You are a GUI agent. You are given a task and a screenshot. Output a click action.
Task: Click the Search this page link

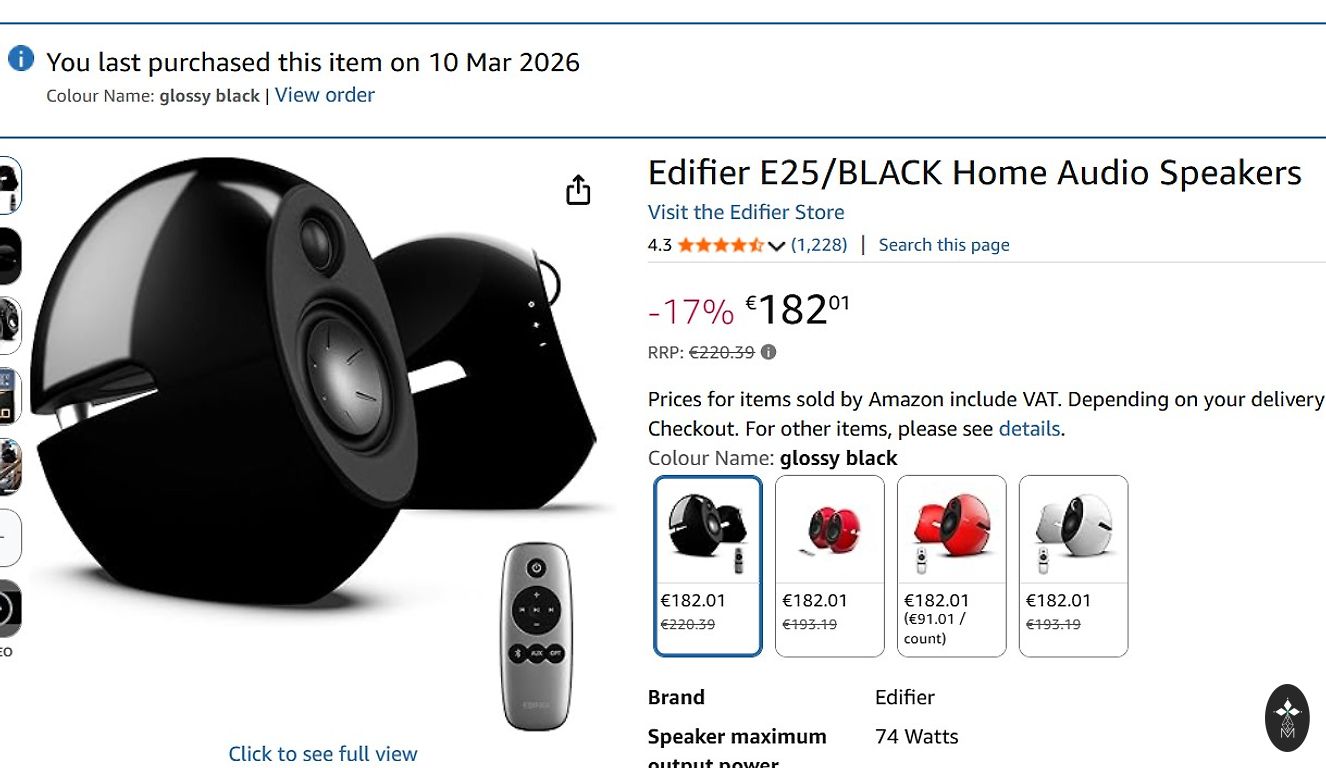coord(944,245)
